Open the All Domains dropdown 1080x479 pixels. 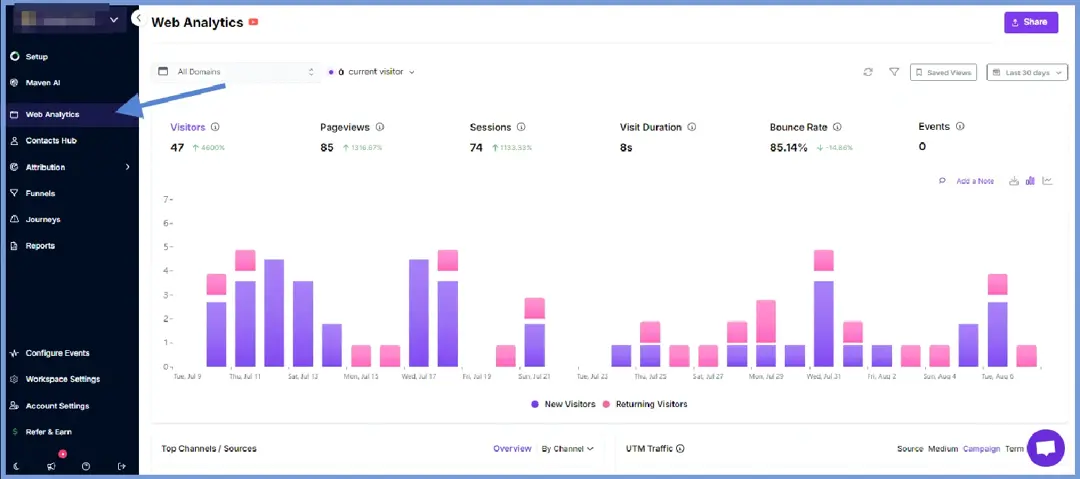(236, 72)
